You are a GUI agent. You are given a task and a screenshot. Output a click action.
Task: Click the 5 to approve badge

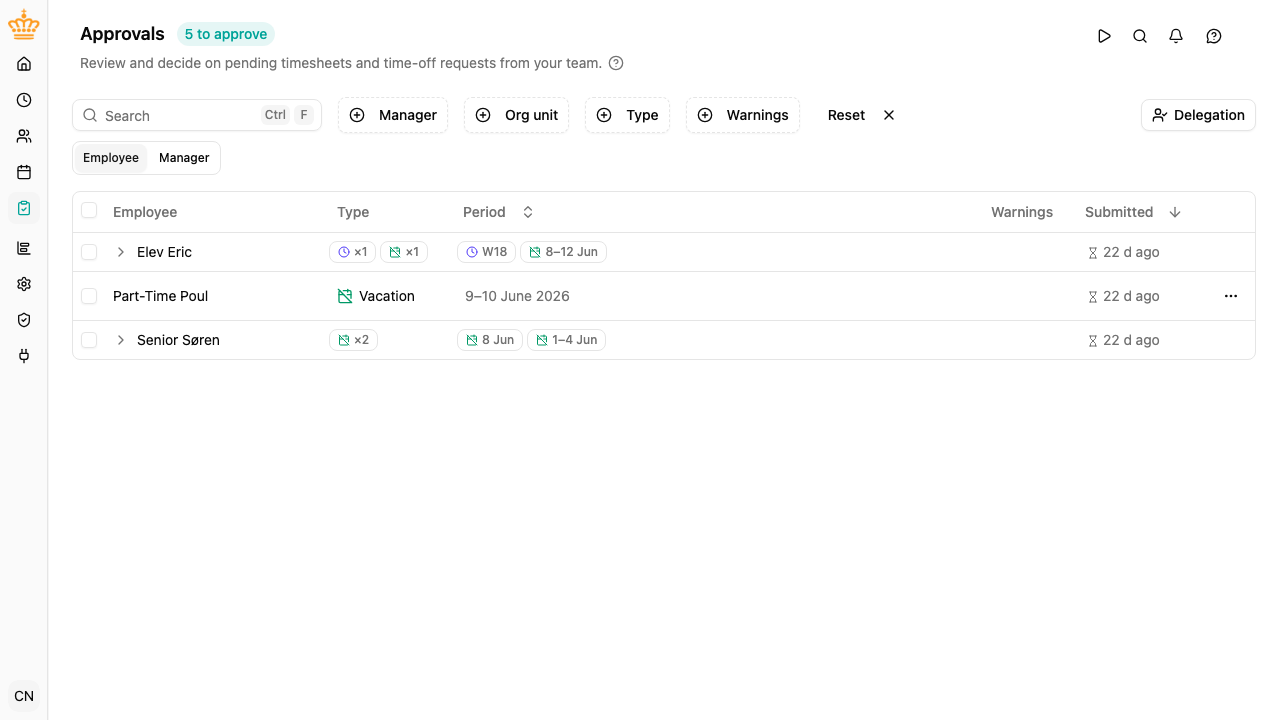tap(226, 34)
